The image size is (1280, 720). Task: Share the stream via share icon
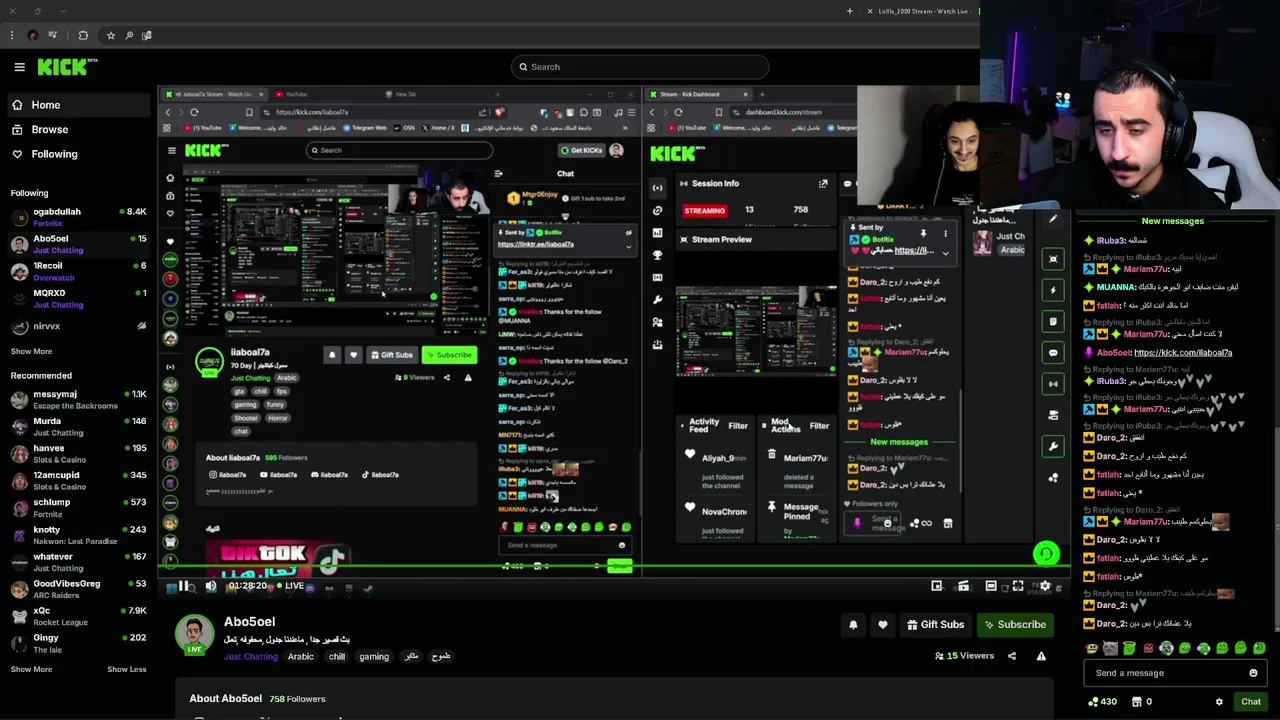pos(1012,656)
